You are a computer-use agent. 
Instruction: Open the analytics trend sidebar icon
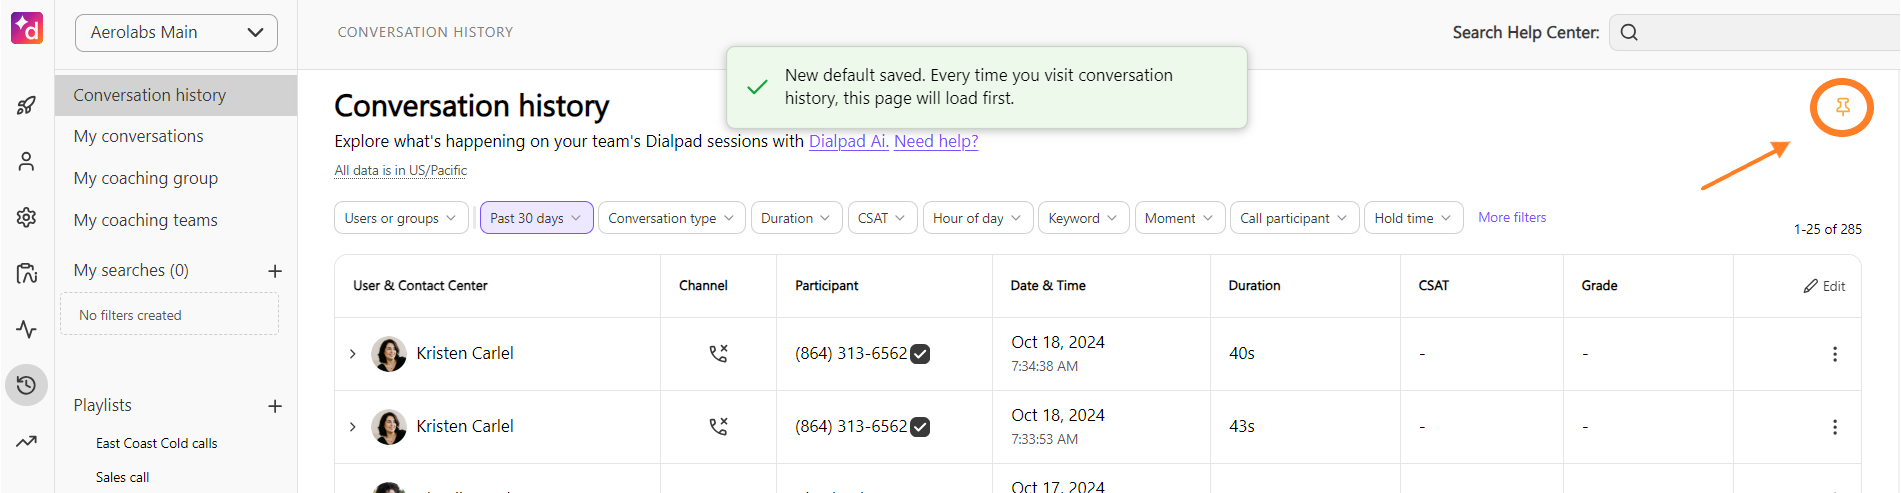27,441
